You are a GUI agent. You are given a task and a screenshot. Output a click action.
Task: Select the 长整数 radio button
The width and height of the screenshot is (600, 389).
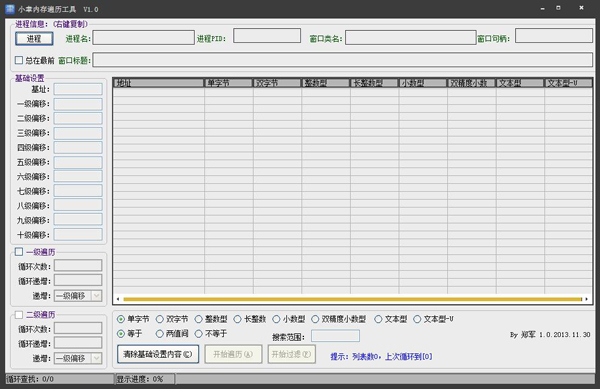(x=237, y=319)
